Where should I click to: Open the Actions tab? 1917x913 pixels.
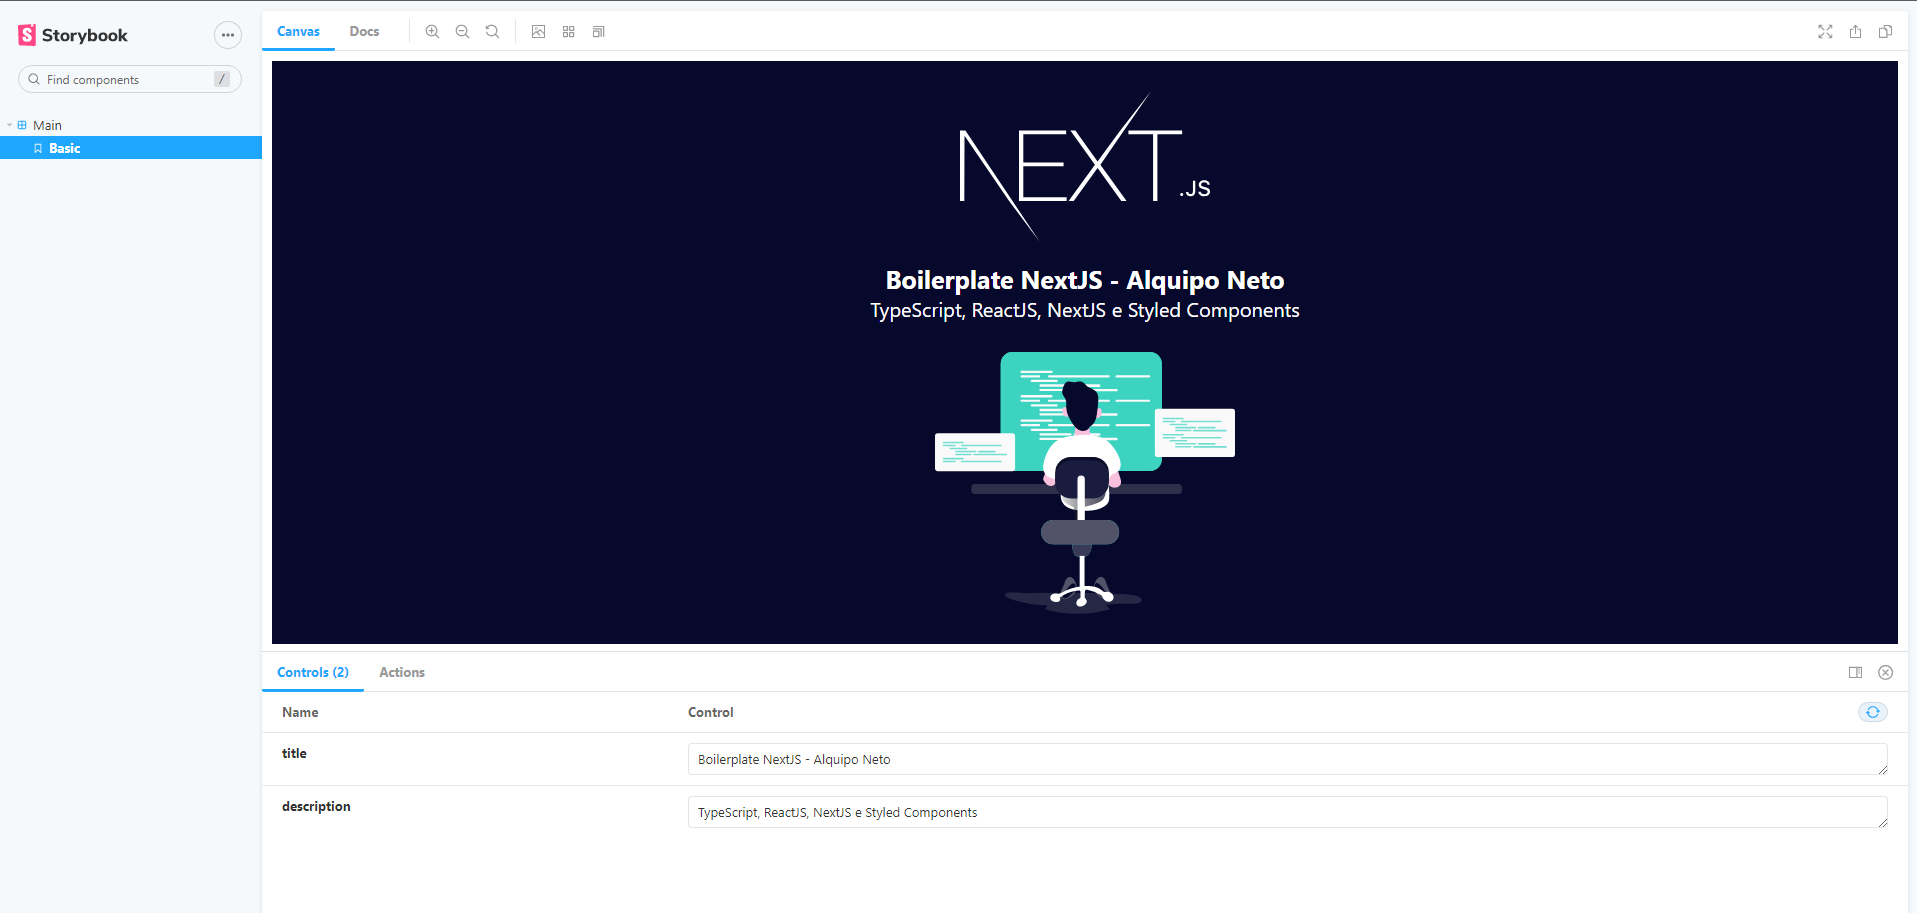tap(402, 672)
